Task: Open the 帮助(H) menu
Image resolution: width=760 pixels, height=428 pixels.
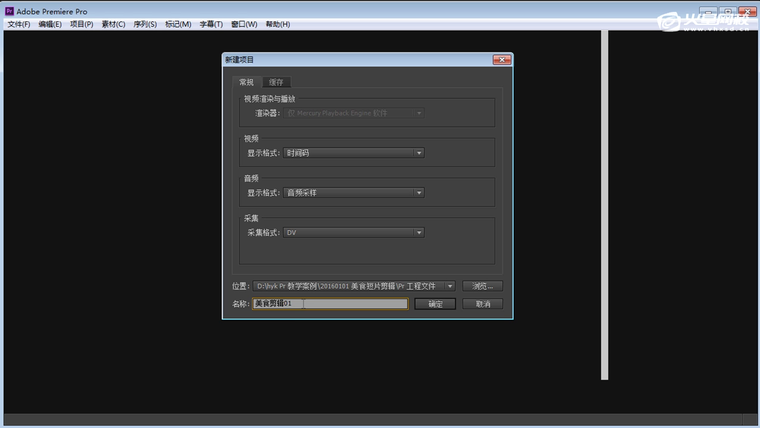Action: click(277, 24)
